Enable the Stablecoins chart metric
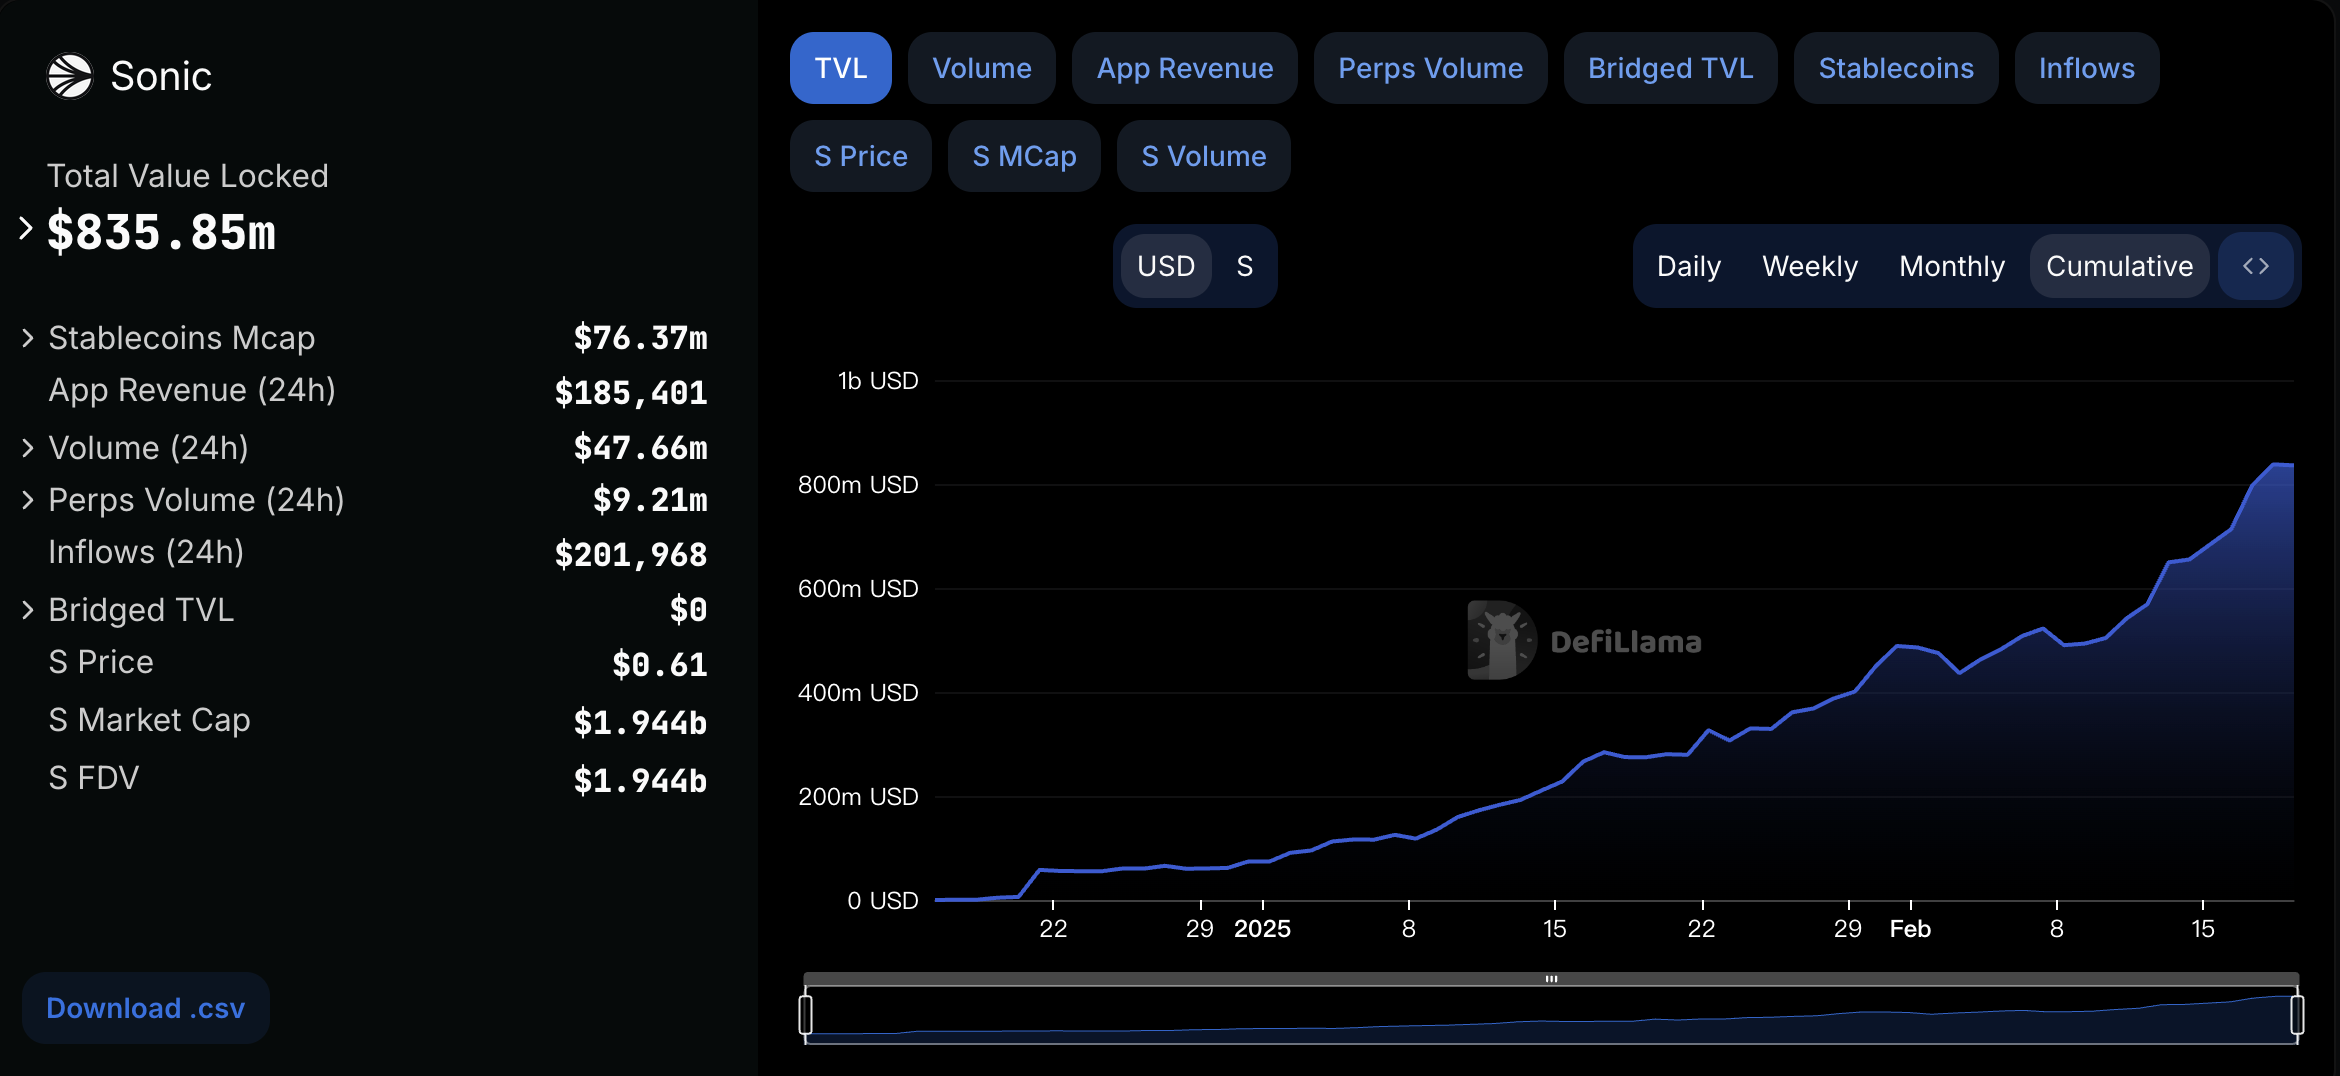This screenshot has width=2340, height=1076. [1896, 68]
